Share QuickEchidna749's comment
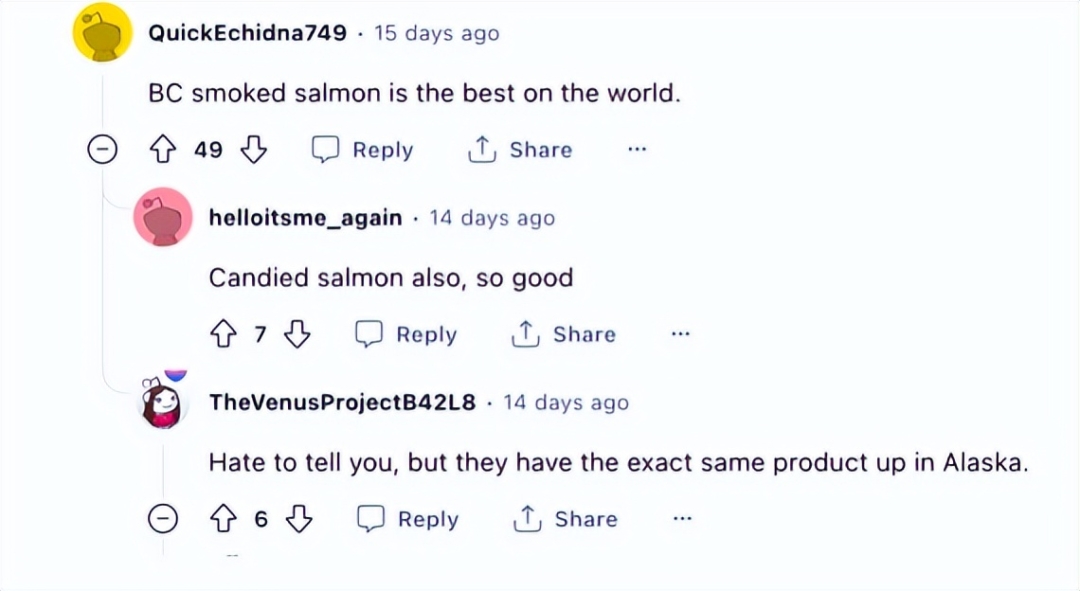Image resolution: width=1080 pixels, height=591 pixels. [x=520, y=149]
